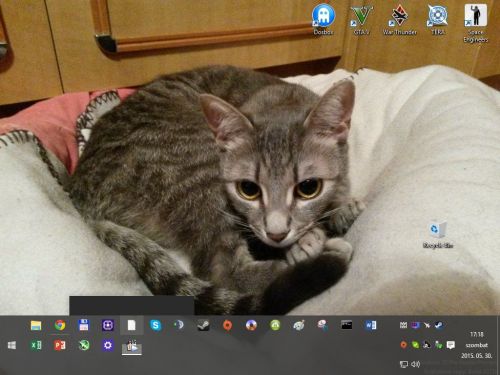Image resolution: width=500 pixels, height=375 pixels.
Task: Click the airplane icon in system tray
Action: coord(427,325)
